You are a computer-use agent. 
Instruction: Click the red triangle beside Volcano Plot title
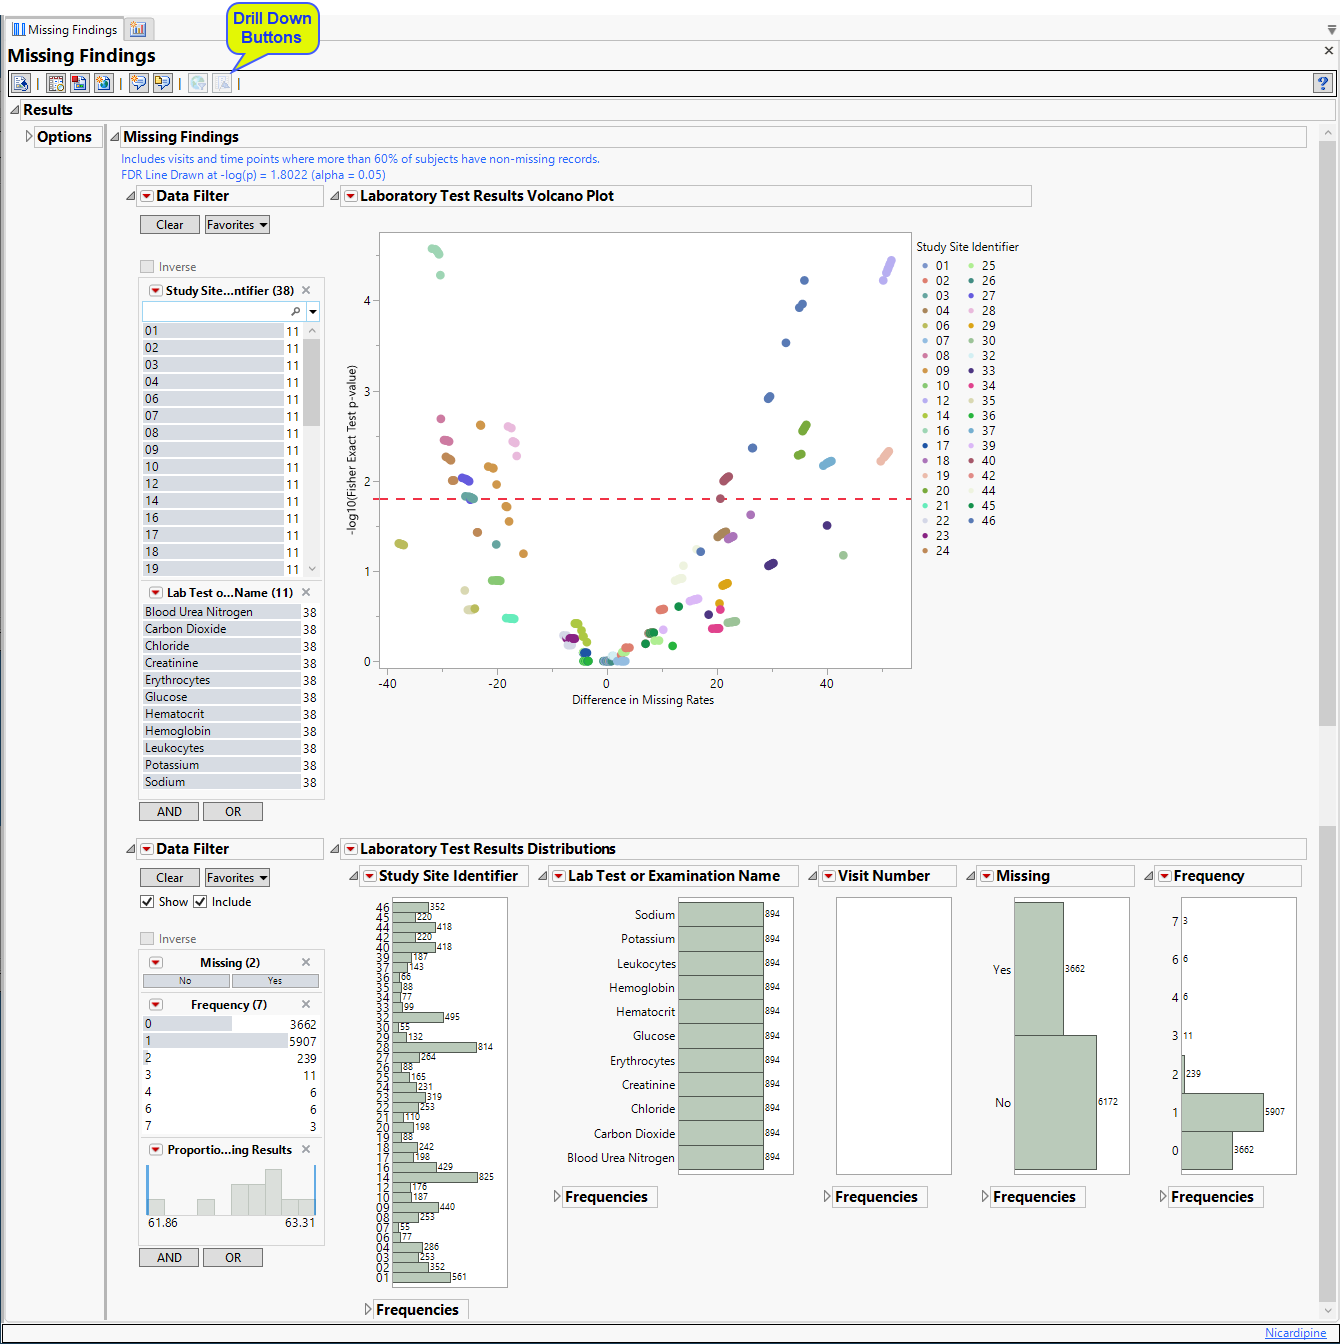click(350, 197)
